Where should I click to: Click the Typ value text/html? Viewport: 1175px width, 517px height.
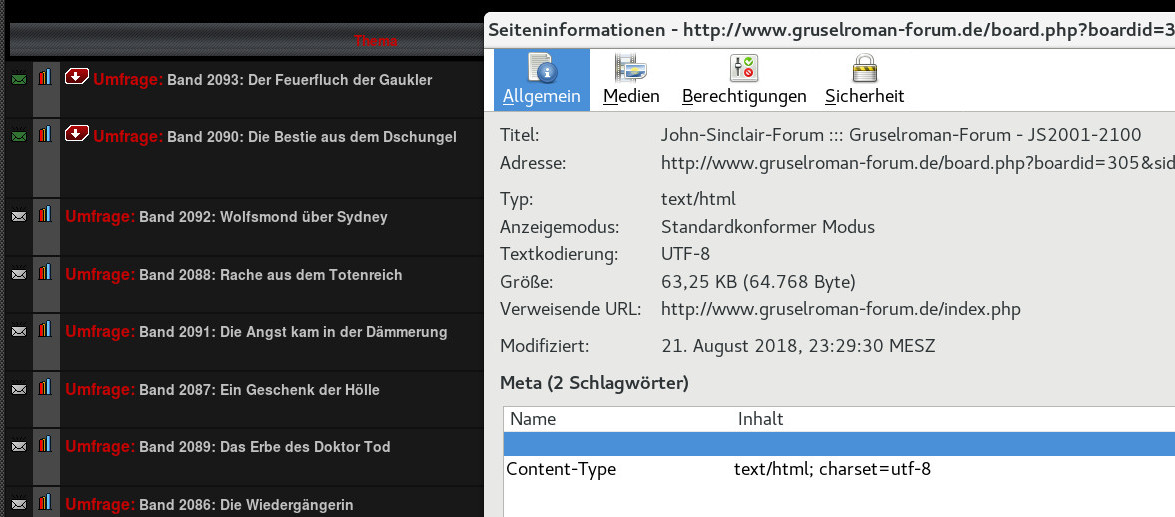(x=698, y=199)
